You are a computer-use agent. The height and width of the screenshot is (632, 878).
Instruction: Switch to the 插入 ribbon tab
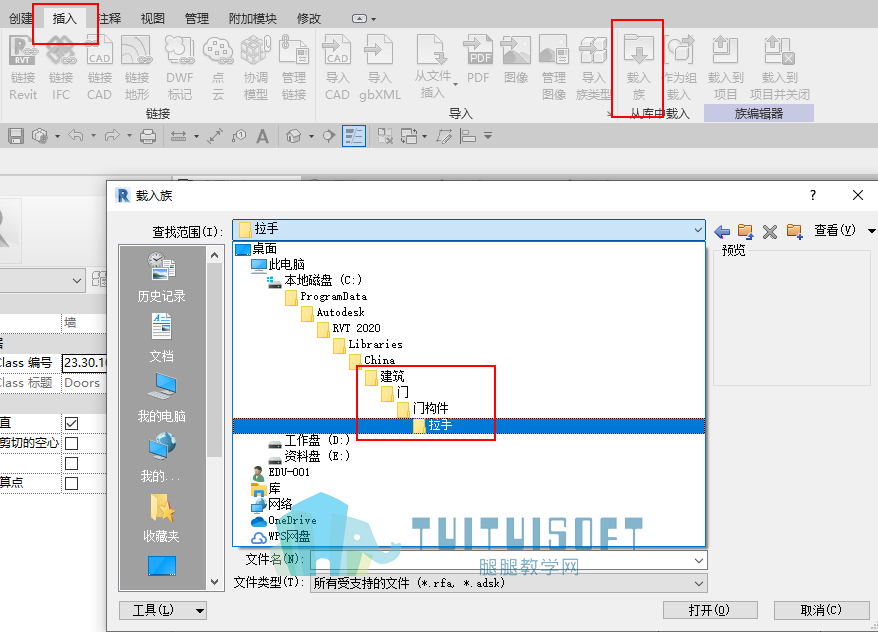click(x=64, y=18)
